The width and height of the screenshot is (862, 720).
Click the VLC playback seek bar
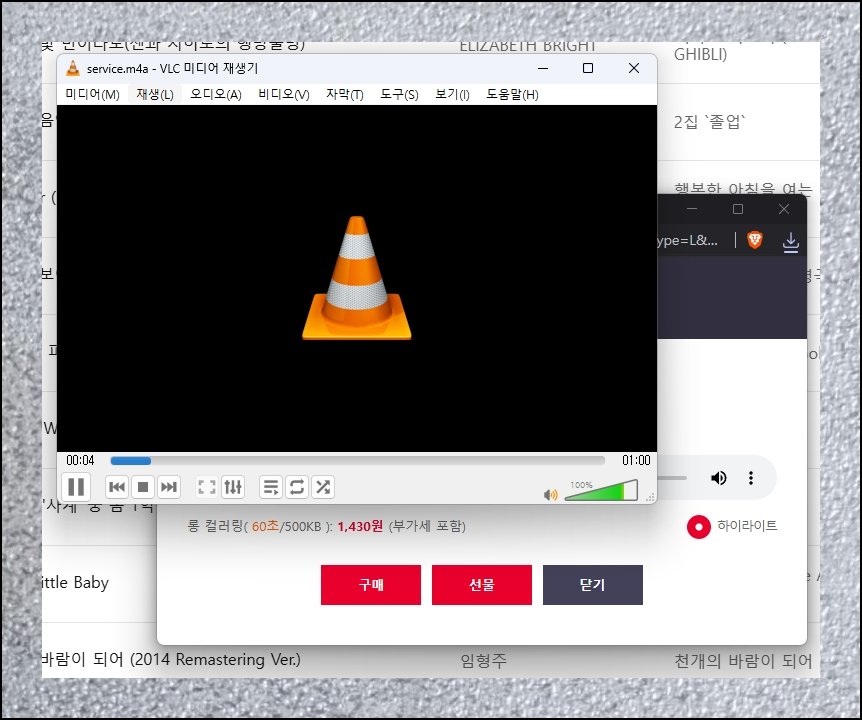(x=357, y=461)
